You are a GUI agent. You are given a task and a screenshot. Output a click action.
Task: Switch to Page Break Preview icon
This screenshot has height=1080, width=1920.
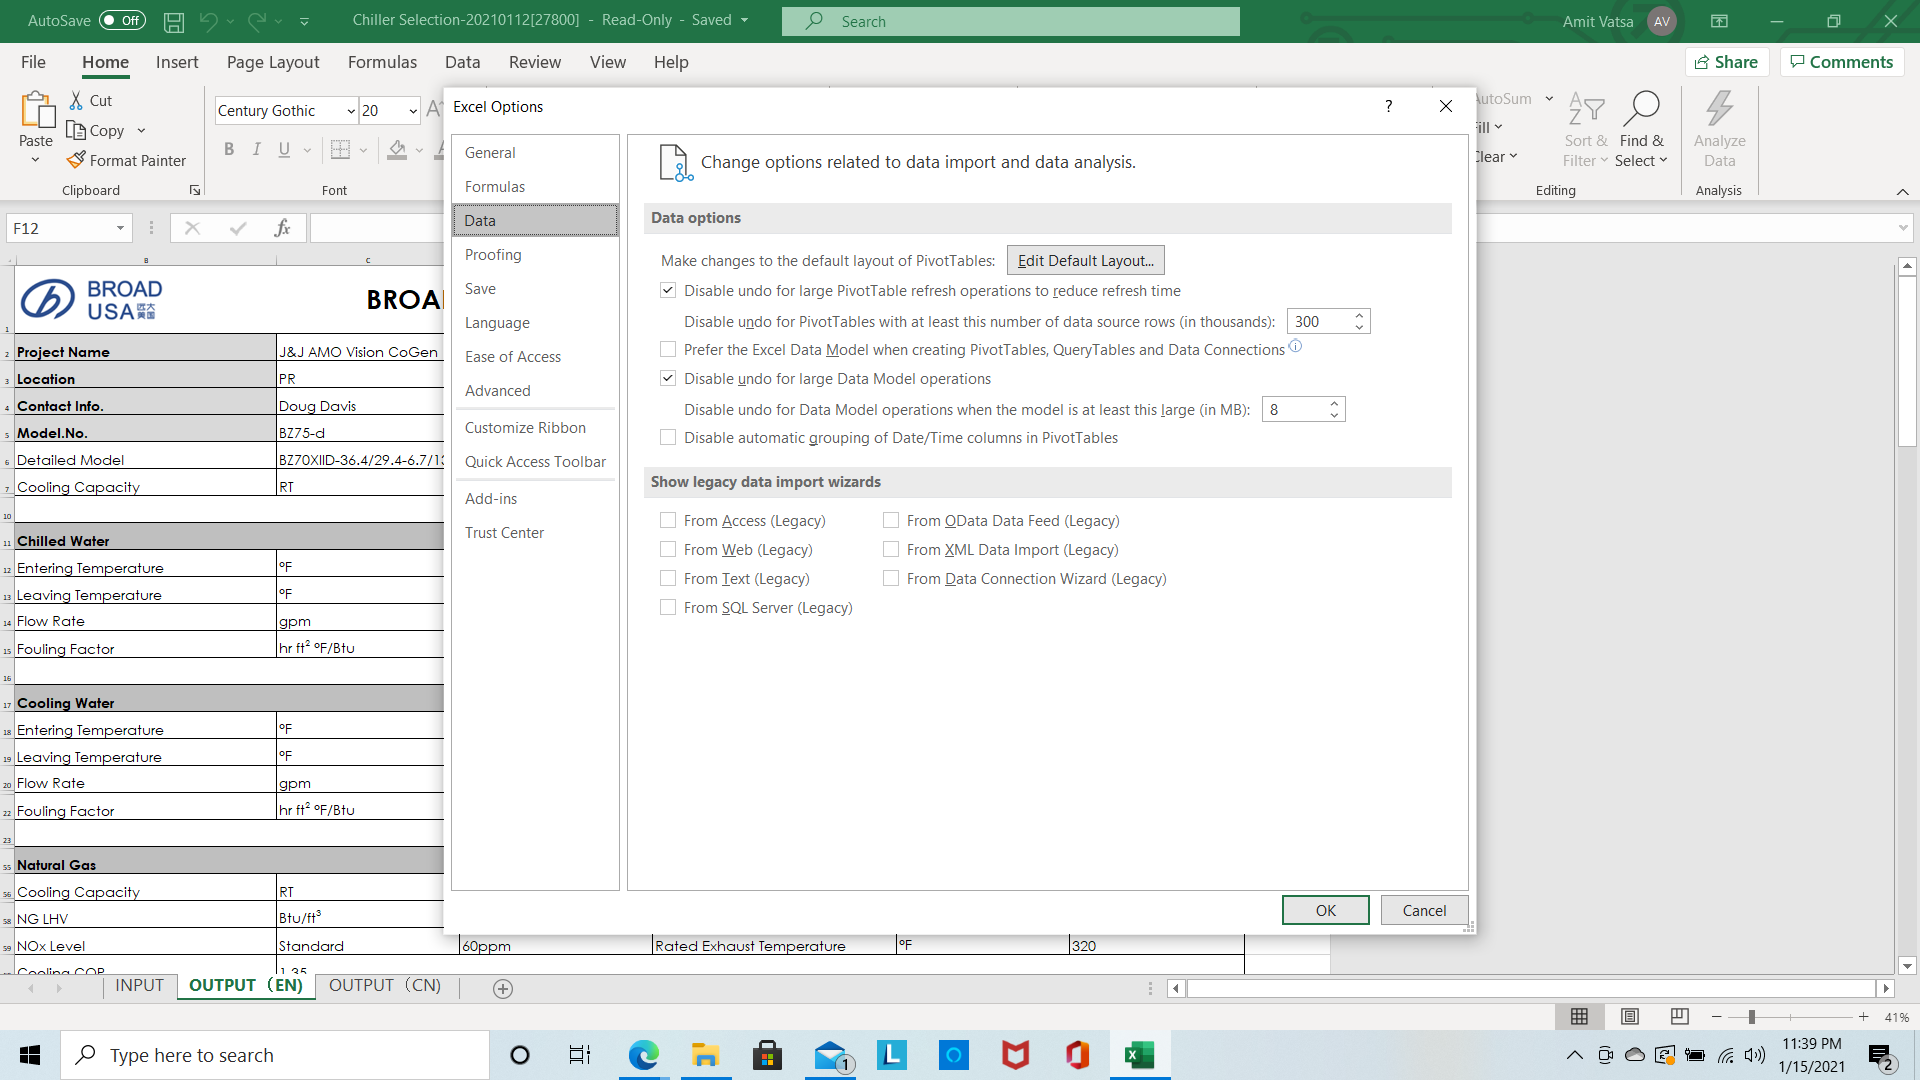coord(1680,1016)
